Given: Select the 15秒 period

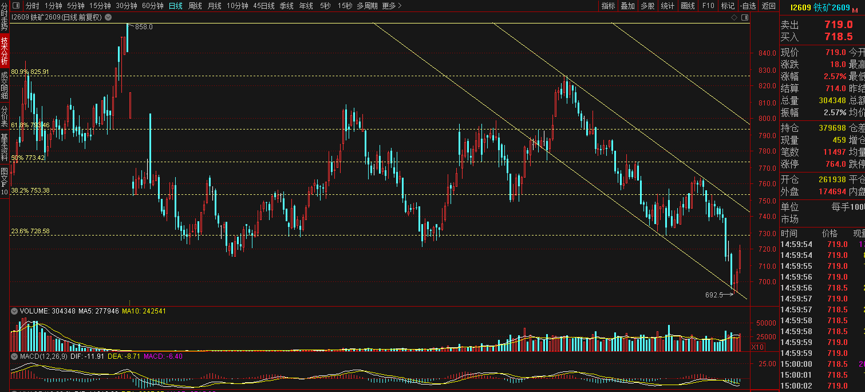Looking at the screenshot, I should click(345, 6).
